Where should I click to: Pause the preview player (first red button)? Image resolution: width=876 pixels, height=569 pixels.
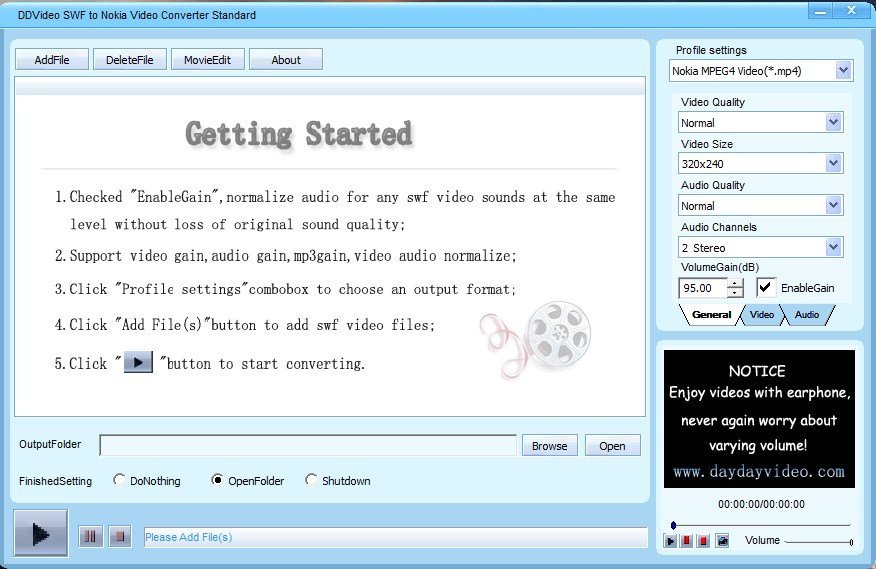[687, 540]
